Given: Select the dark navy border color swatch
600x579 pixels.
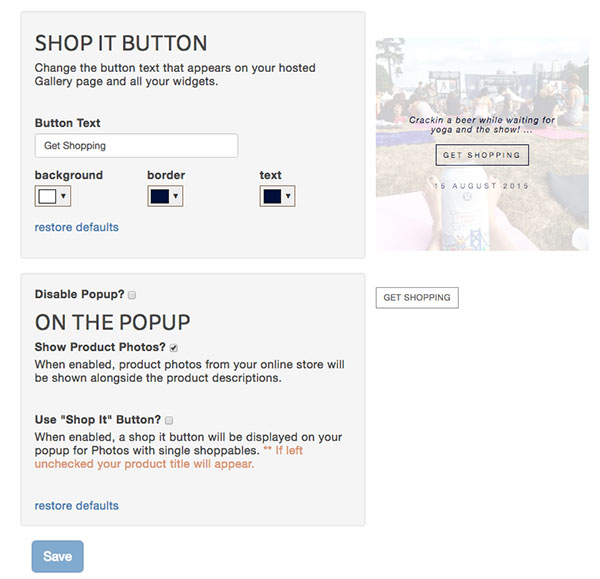Looking at the screenshot, I should [159, 196].
